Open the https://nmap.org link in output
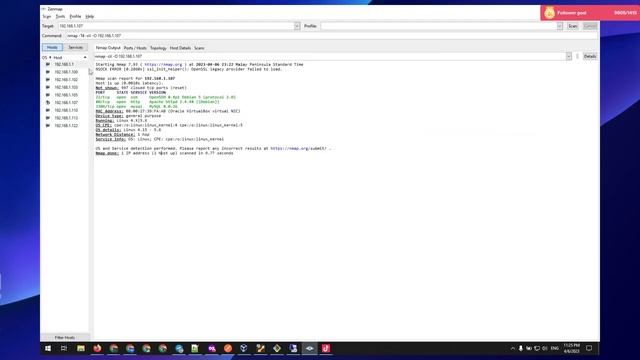 [163, 64]
